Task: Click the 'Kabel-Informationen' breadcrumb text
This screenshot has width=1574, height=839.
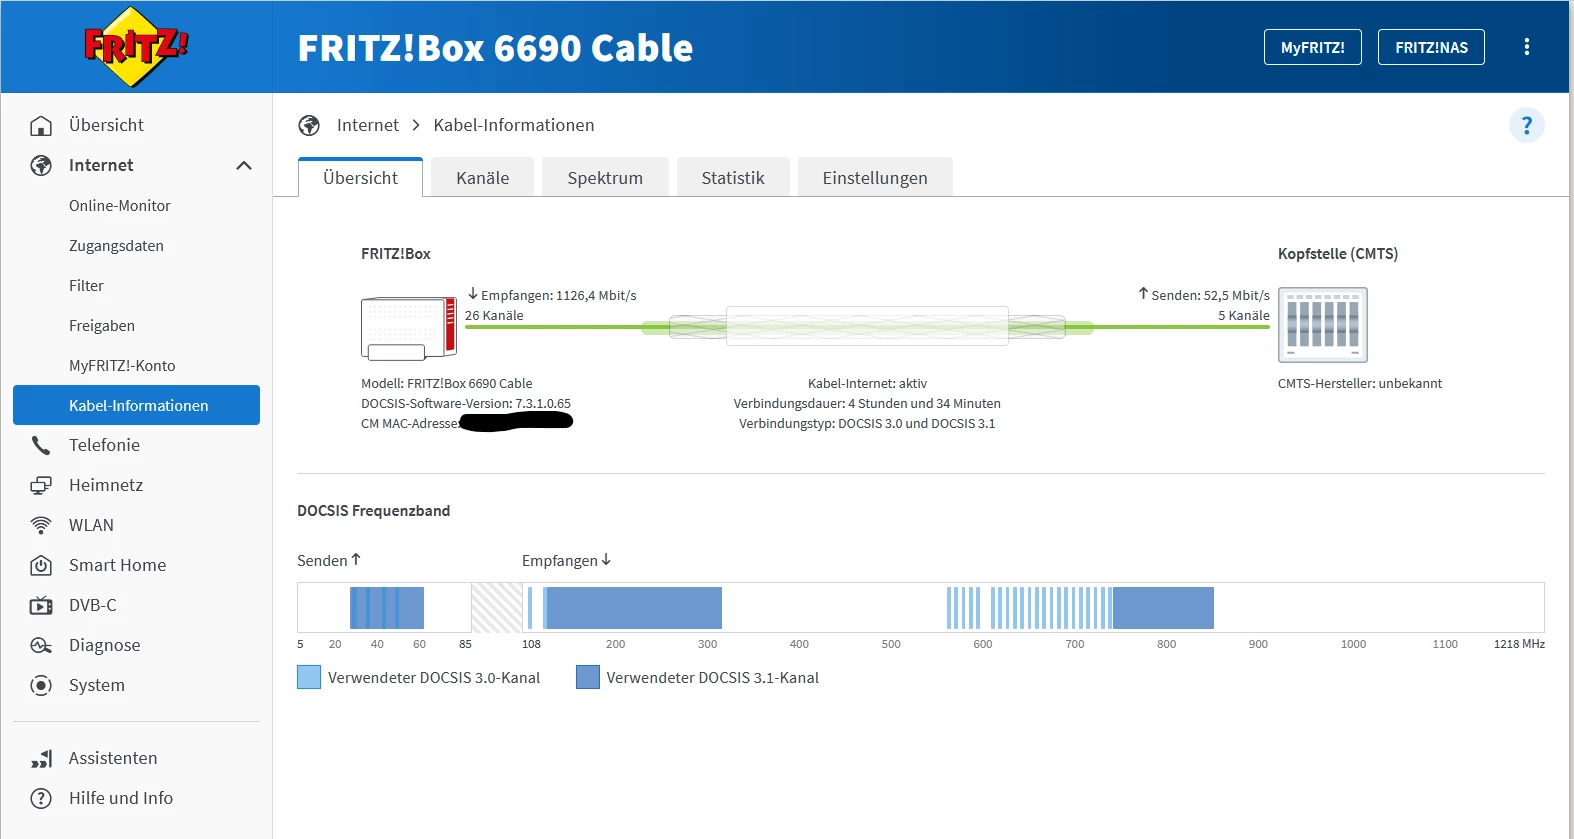Action: [514, 125]
